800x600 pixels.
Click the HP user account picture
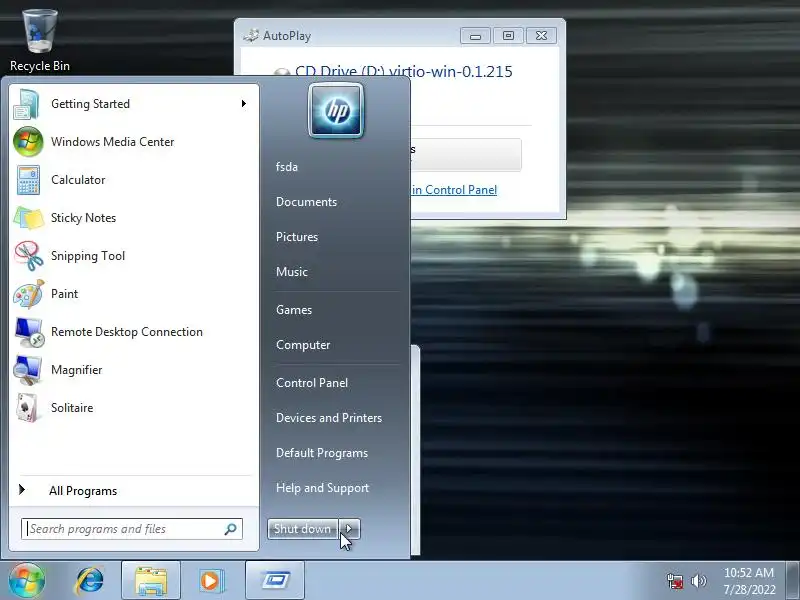[x=336, y=110]
